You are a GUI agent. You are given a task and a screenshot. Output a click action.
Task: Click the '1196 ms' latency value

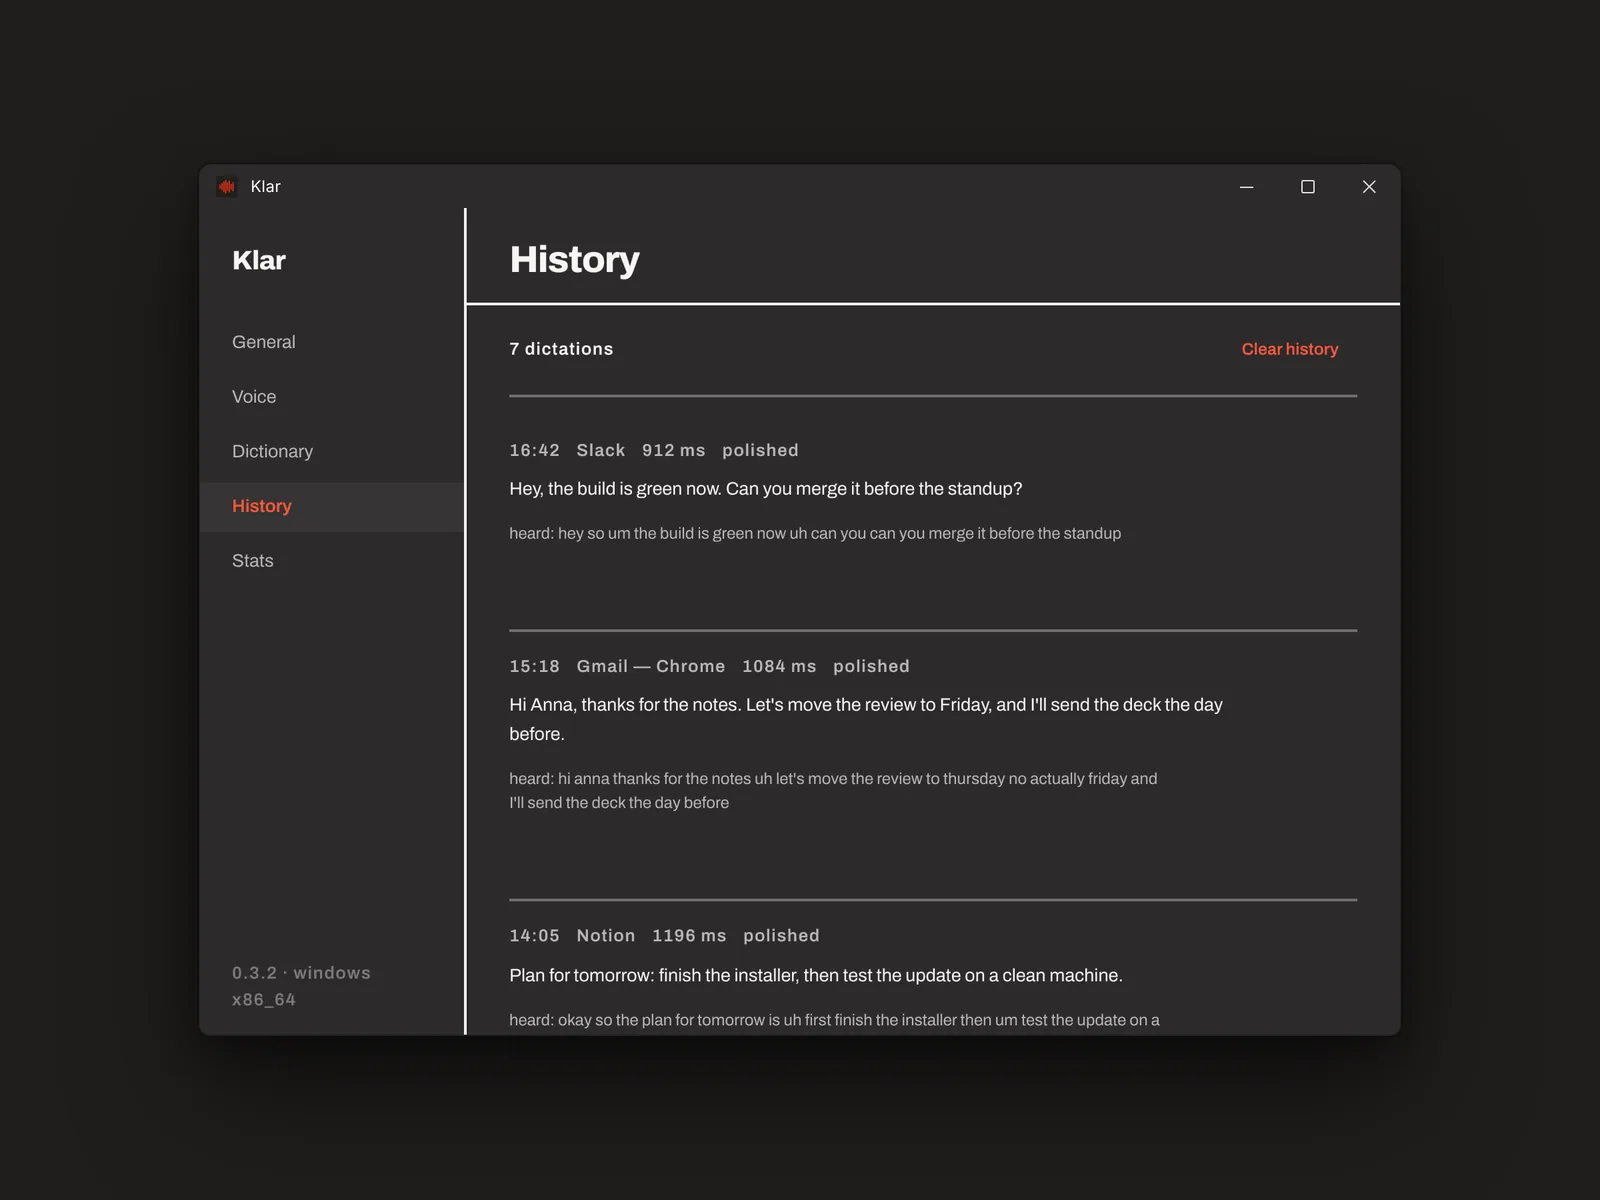click(689, 936)
